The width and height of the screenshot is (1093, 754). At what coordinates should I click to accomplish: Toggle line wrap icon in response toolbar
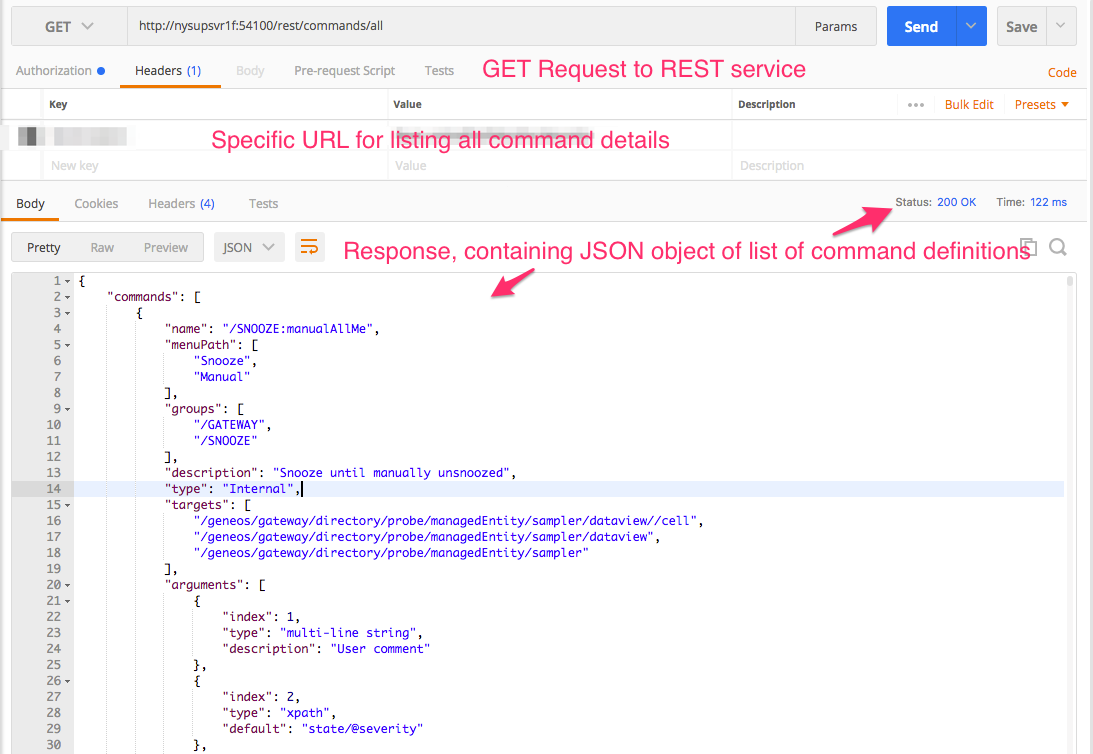[310, 247]
